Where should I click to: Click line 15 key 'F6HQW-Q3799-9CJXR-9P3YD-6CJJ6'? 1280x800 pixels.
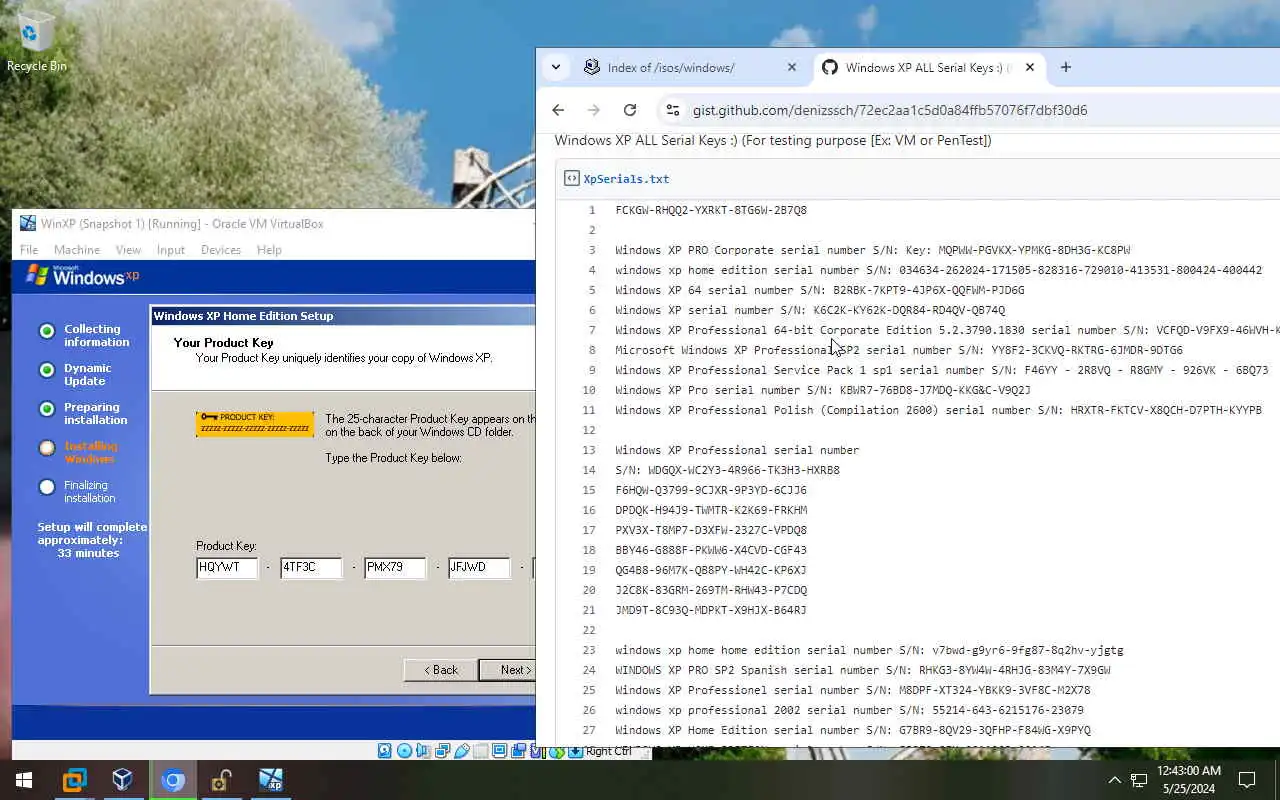pos(711,490)
